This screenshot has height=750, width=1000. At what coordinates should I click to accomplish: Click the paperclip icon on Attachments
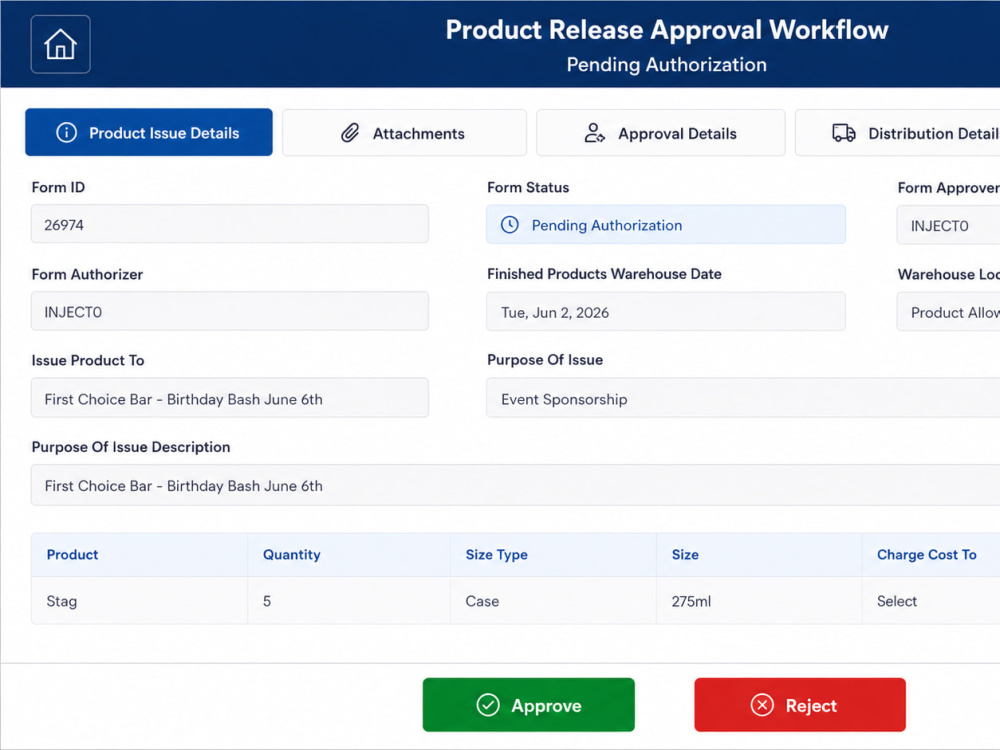point(350,133)
